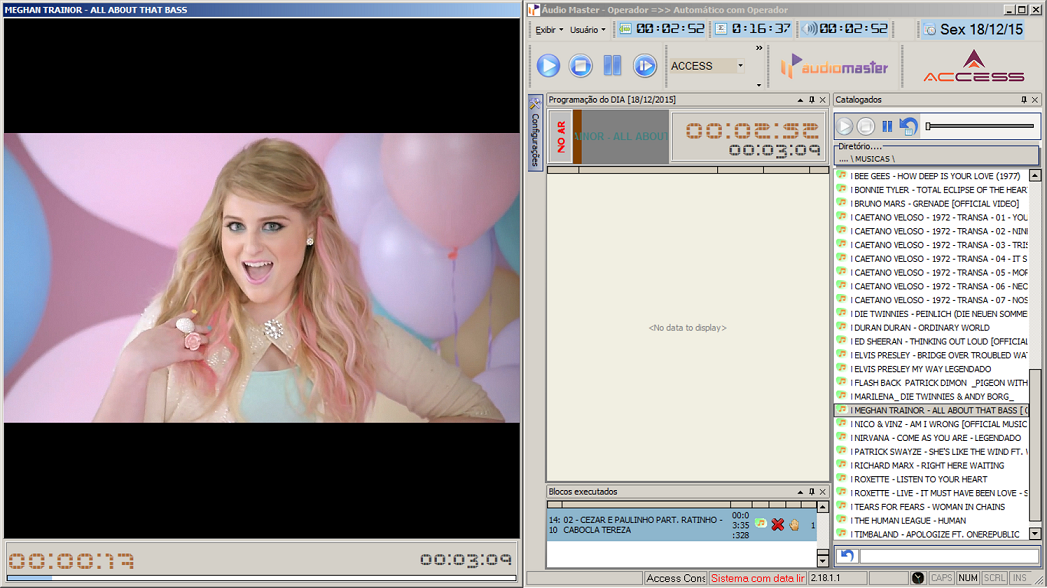Click the elapsed time counter icon in toolbar
The height and width of the screenshot is (588, 1047).
tap(625, 29)
